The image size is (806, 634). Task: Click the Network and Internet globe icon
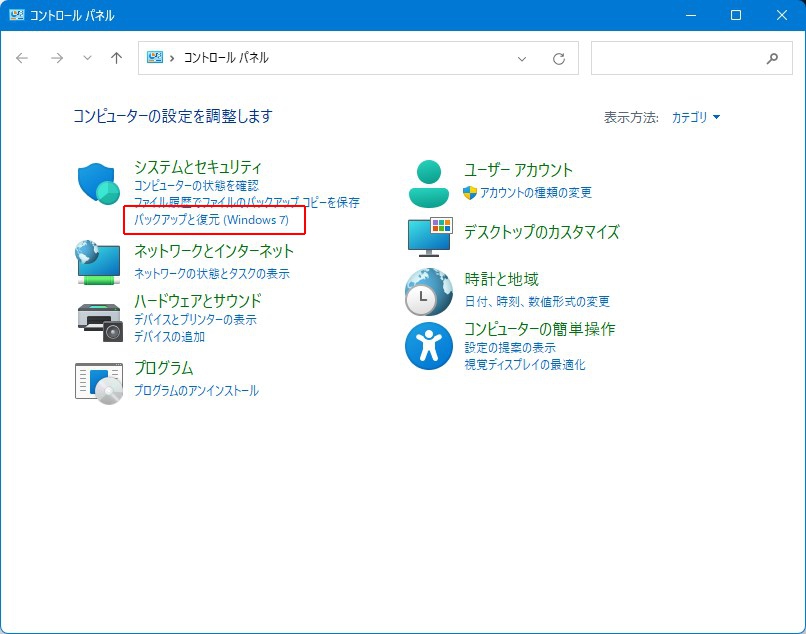[x=98, y=262]
